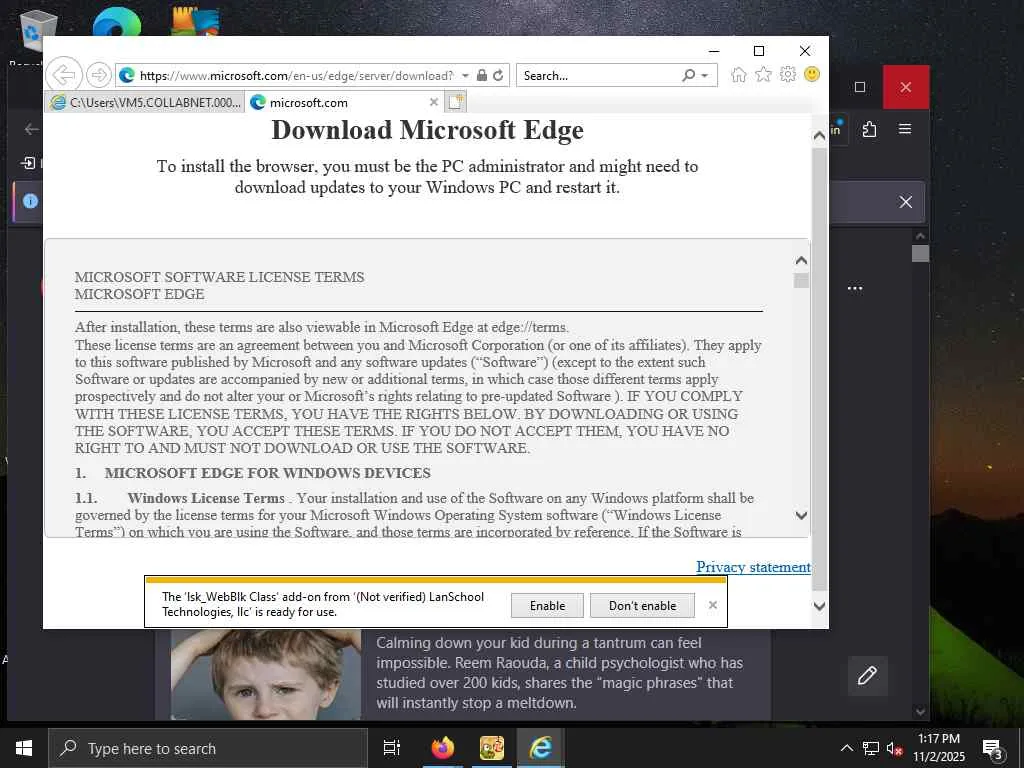Open the notification center icon
Screen dimensions: 1024x768
[993, 749]
